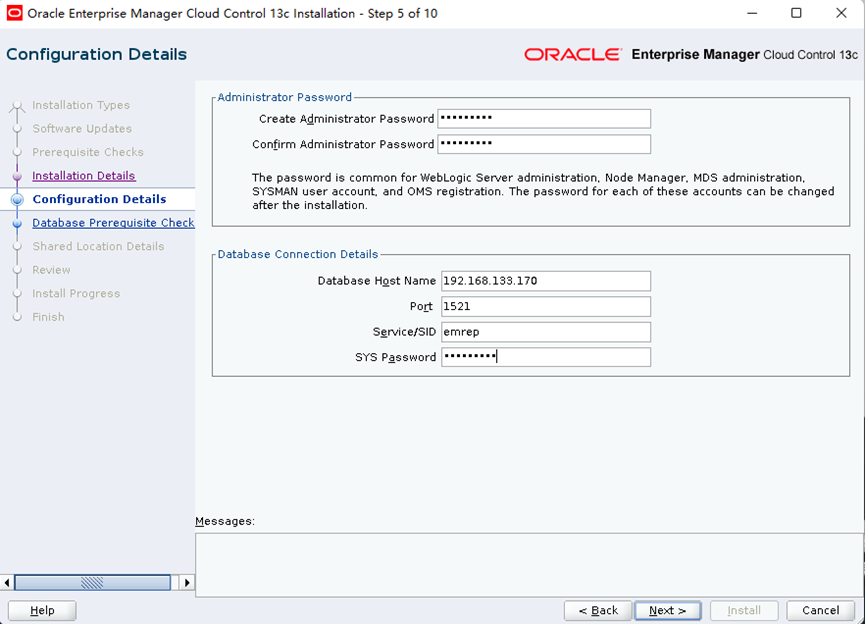Click the Port field showing 1521

pos(546,306)
